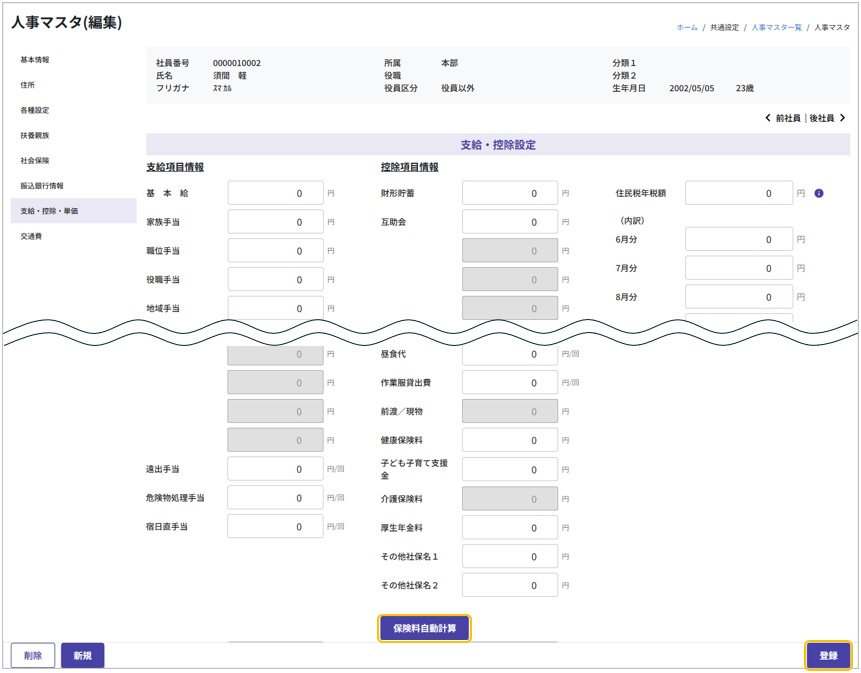Click the info icon beside 住民税年税額
The image size is (861, 673).
pos(819,193)
